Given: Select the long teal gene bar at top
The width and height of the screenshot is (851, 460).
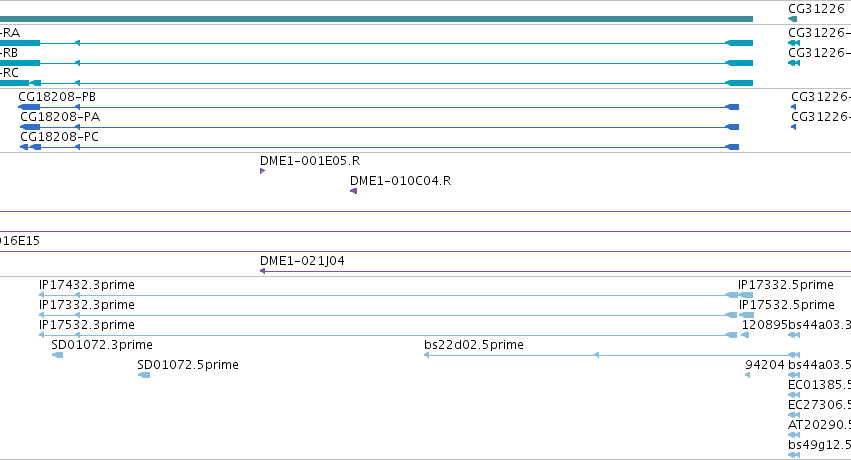Looking at the screenshot, I should [x=376, y=19].
